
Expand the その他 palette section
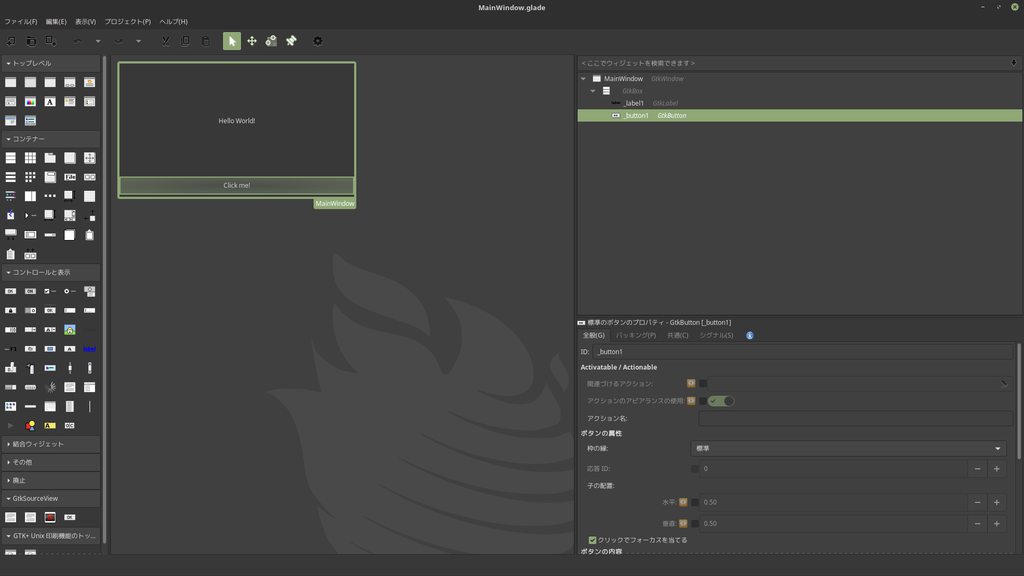coord(51,462)
